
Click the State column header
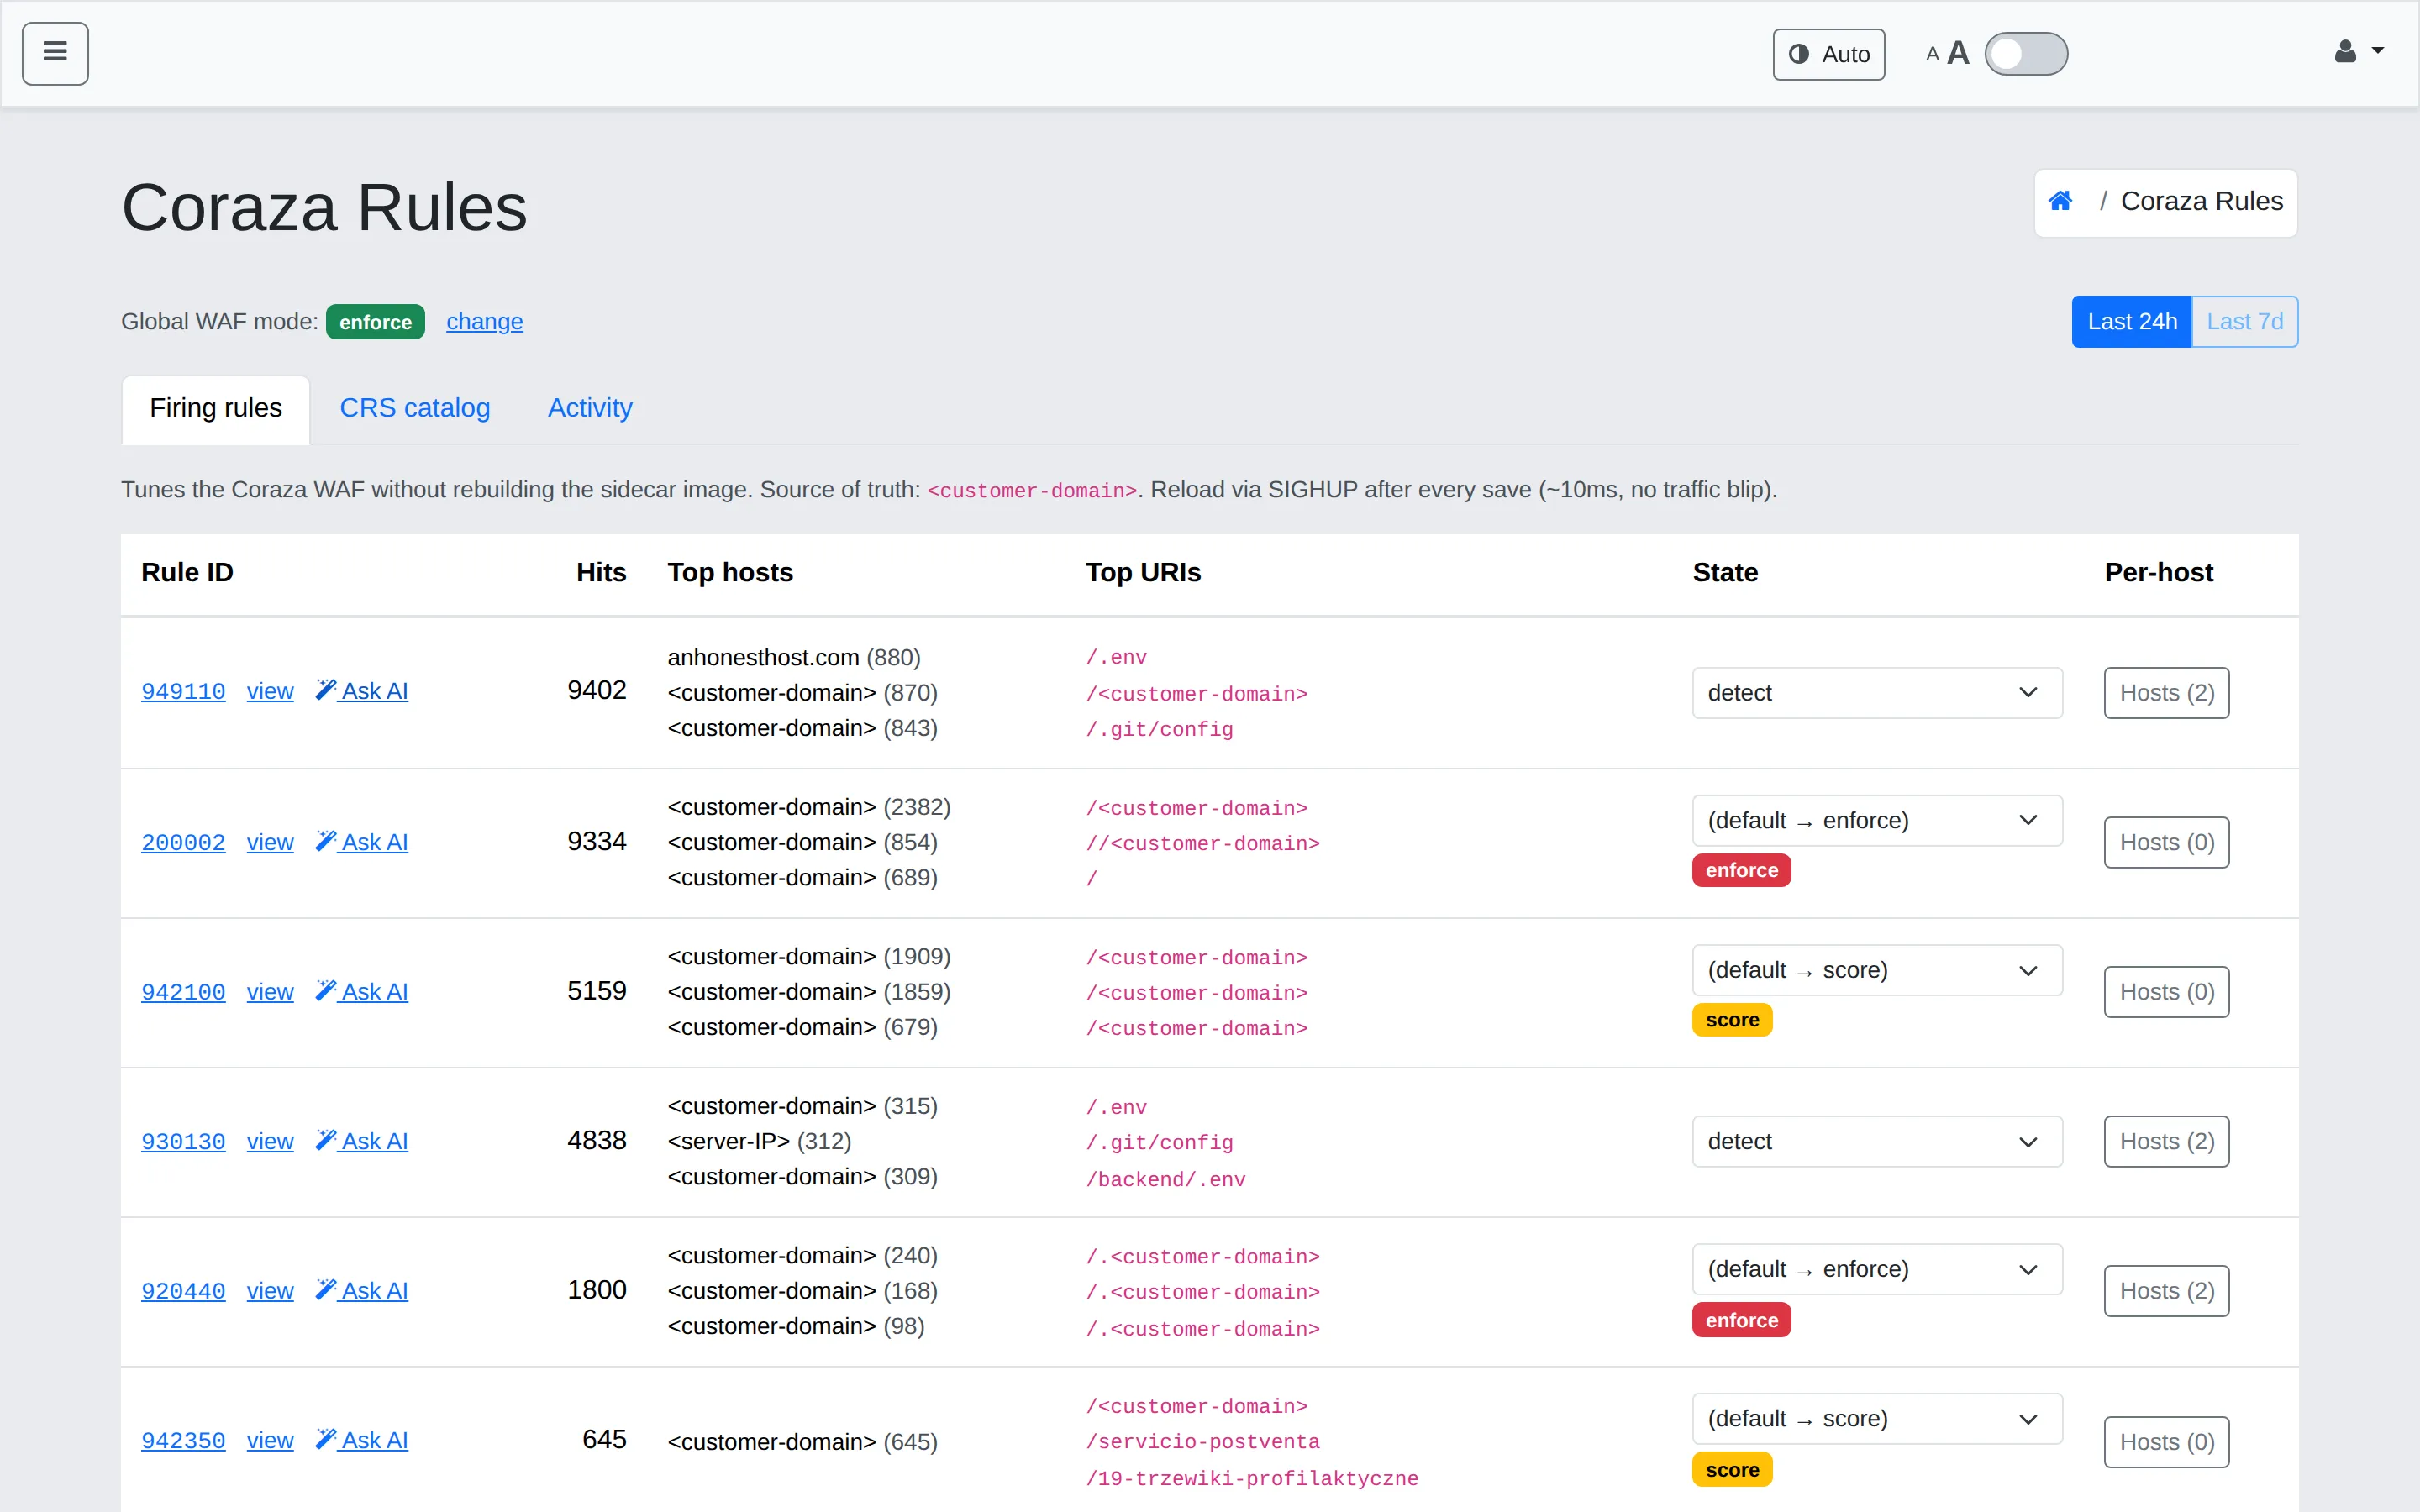pos(1725,573)
